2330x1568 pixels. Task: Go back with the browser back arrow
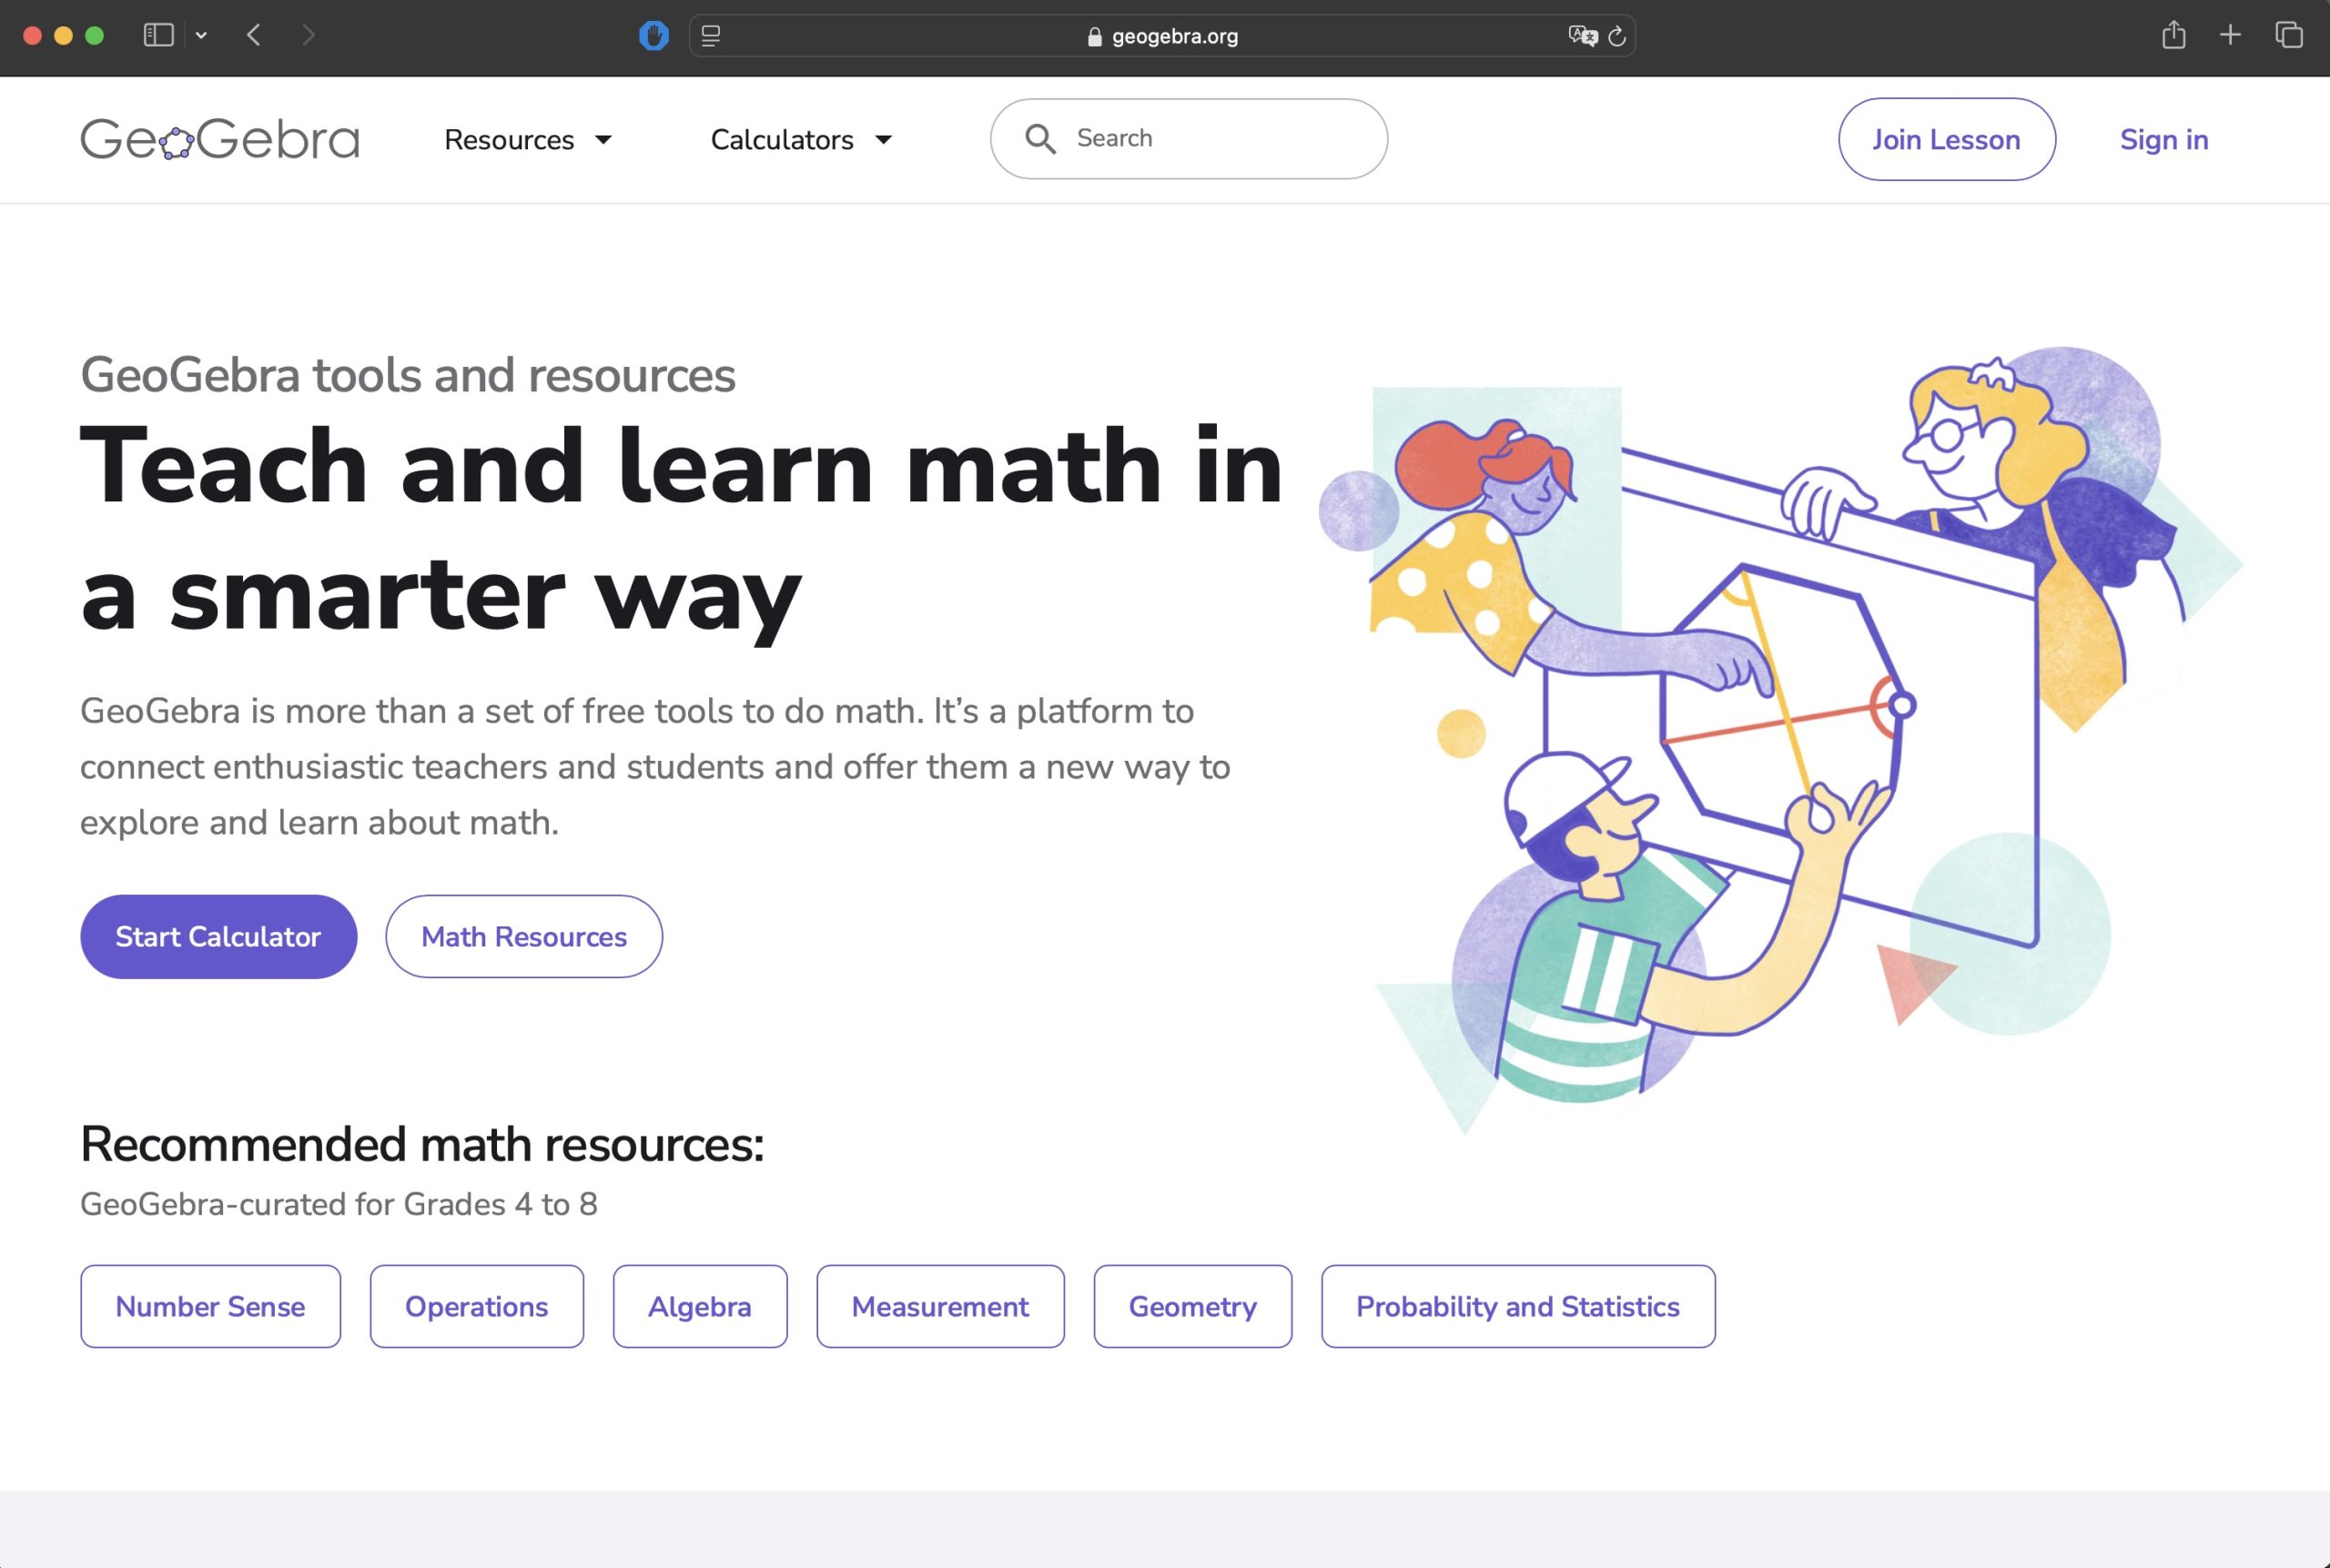point(254,35)
